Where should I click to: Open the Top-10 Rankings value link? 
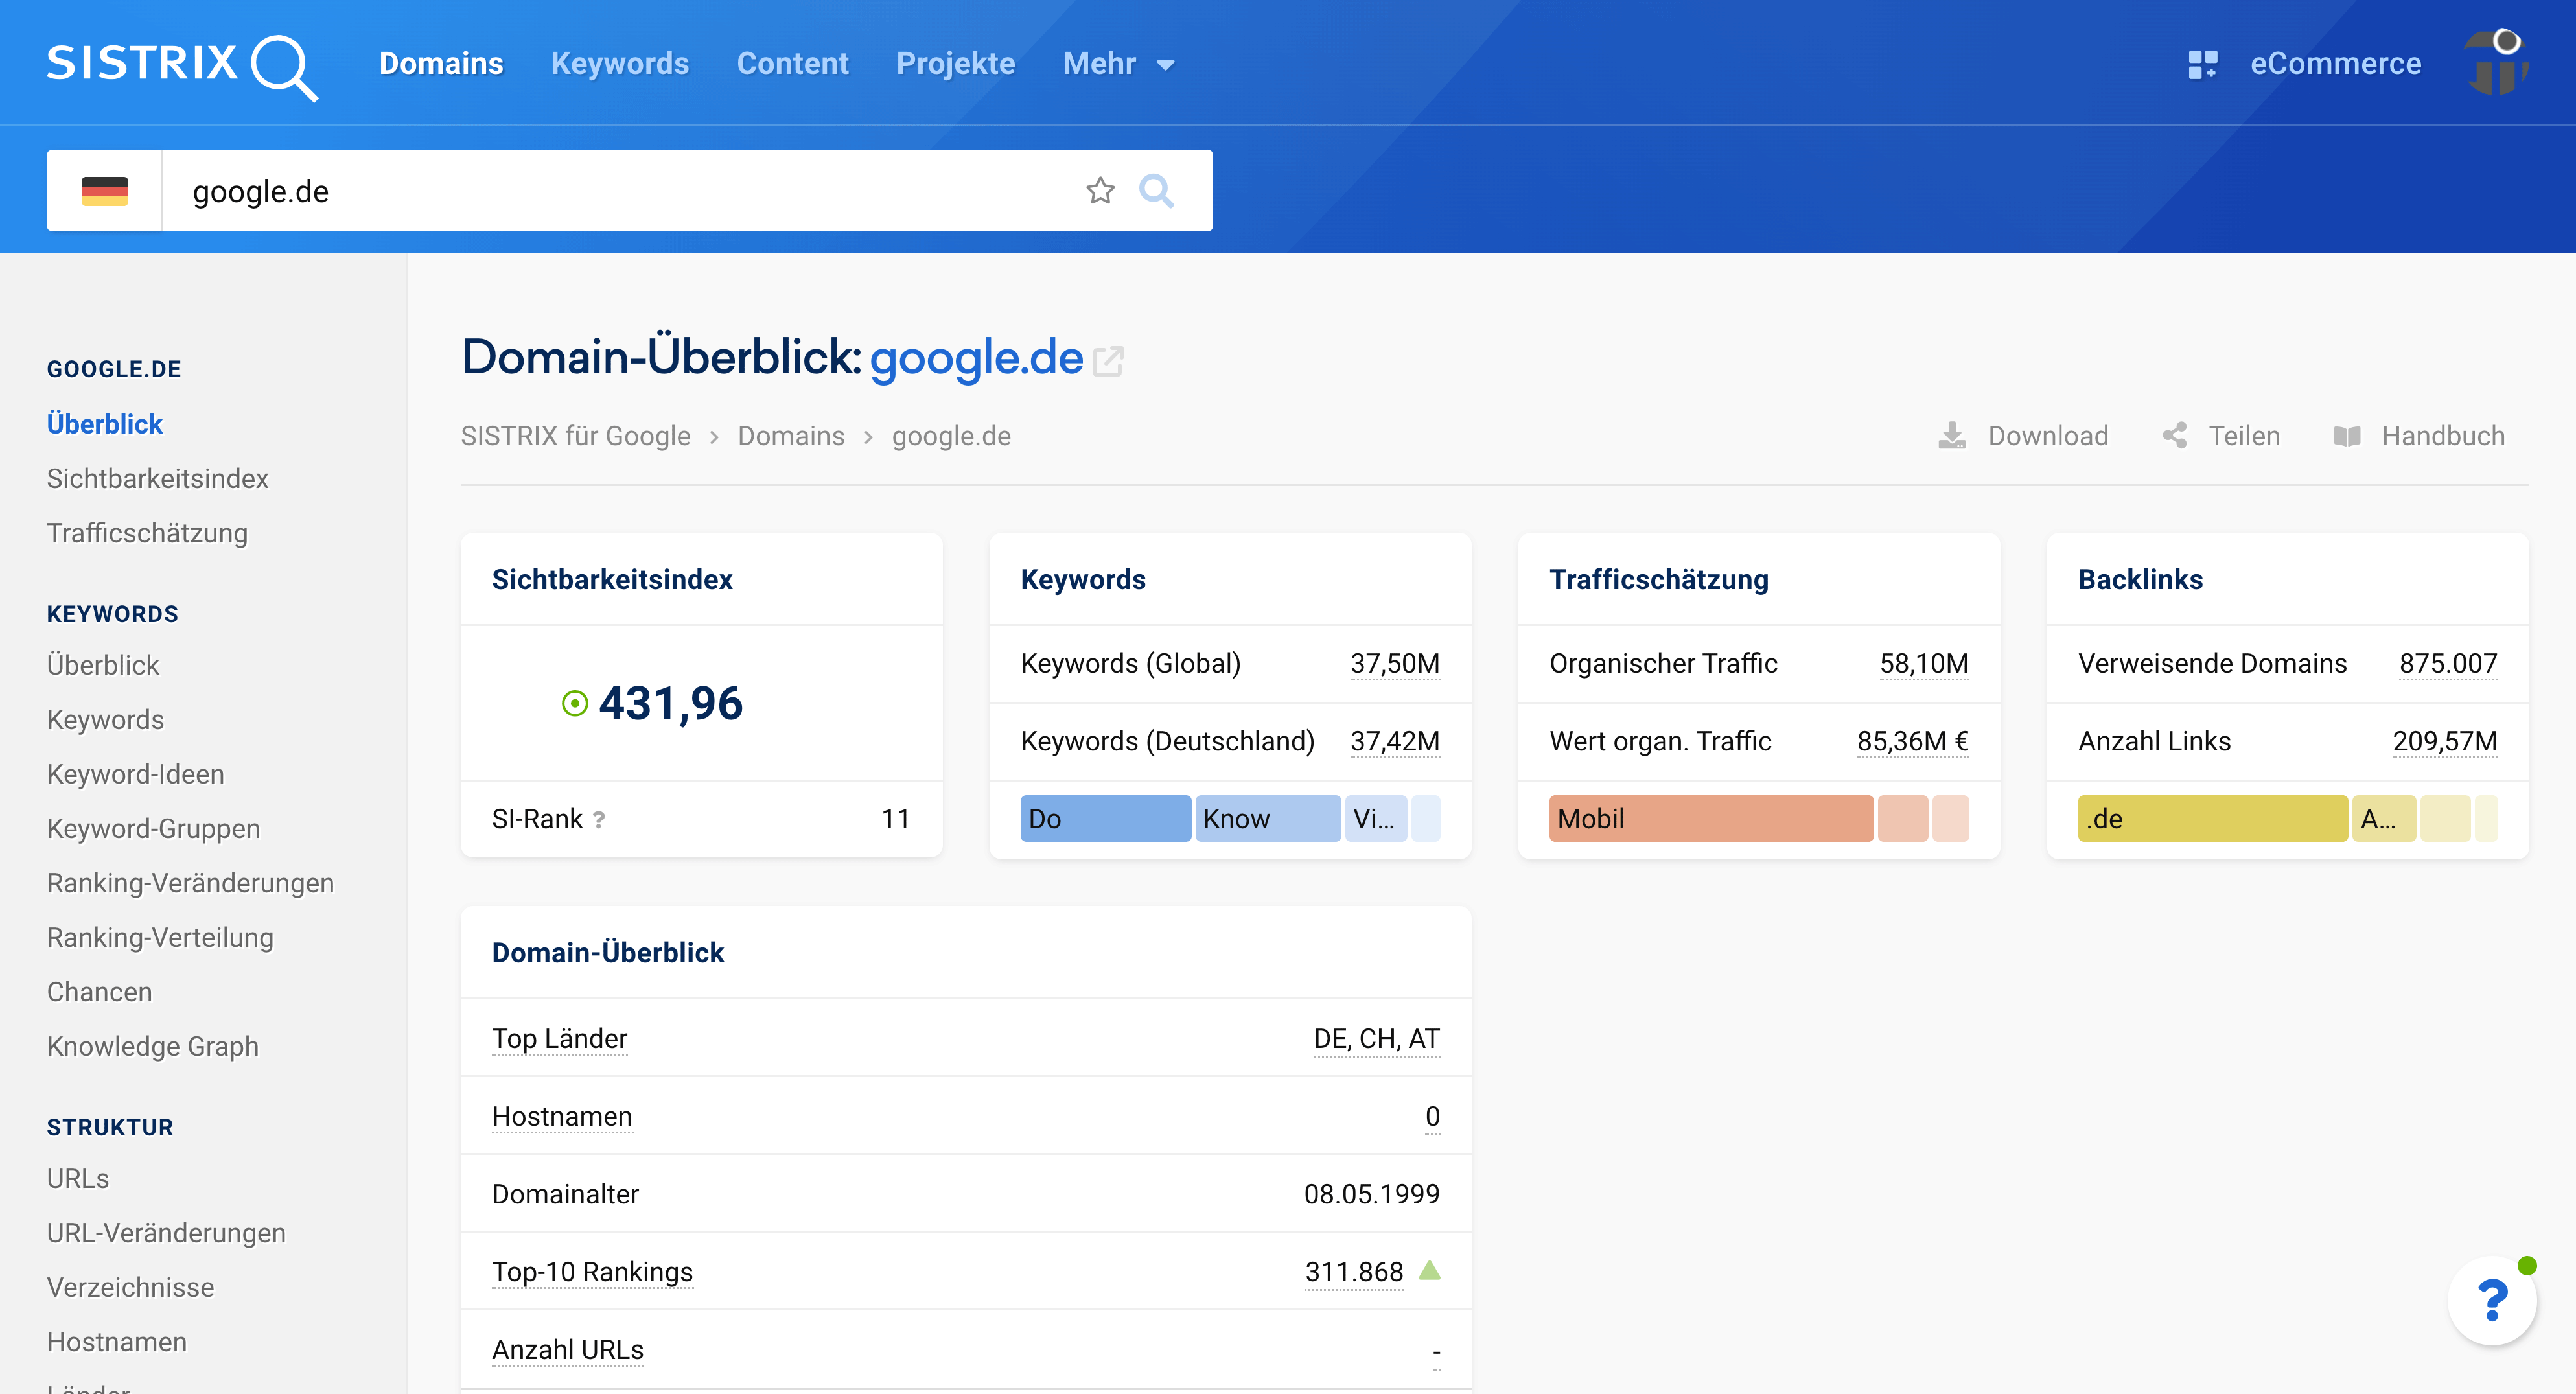(x=1354, y=1271)
